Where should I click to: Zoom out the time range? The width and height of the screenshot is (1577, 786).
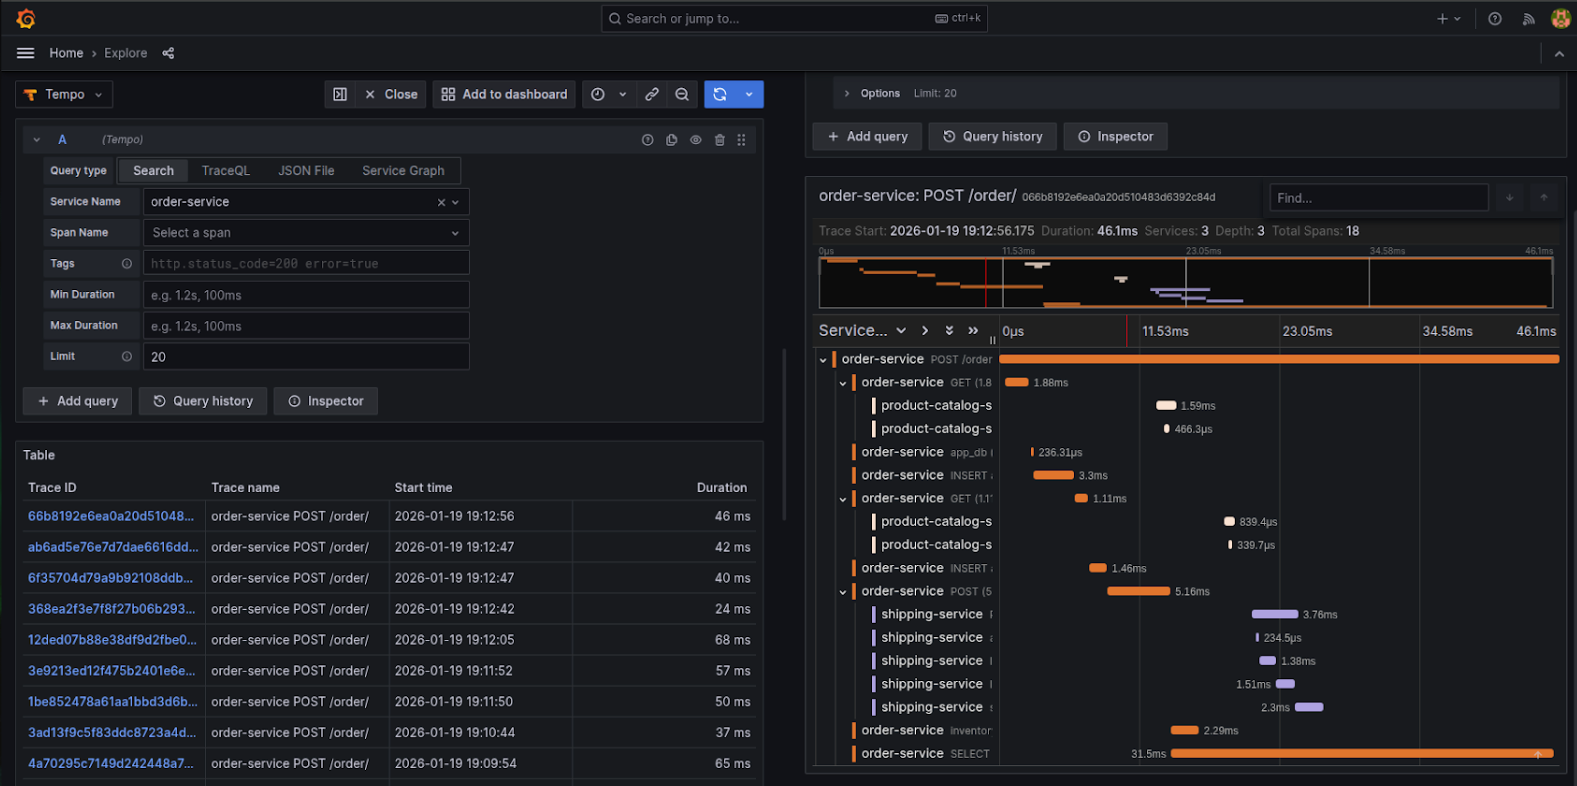pyautogui.click(x=682, y=94)
